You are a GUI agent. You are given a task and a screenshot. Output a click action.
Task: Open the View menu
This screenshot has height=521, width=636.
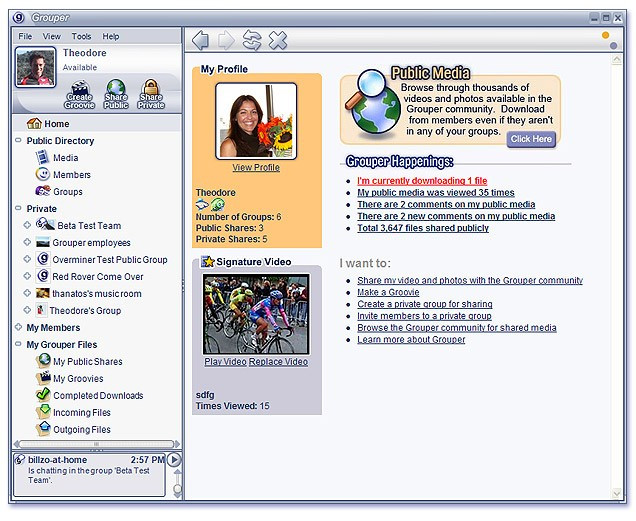point(52,36)
